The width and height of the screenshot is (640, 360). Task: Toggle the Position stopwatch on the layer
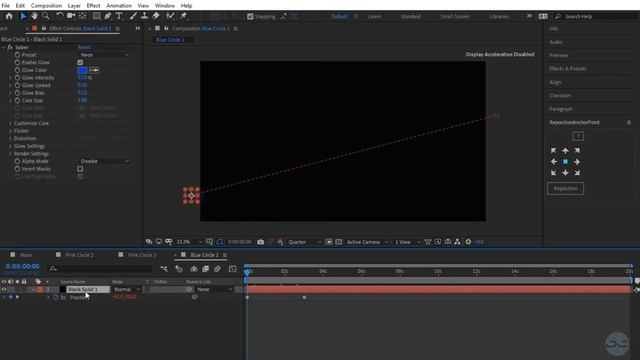pos(56,297)
